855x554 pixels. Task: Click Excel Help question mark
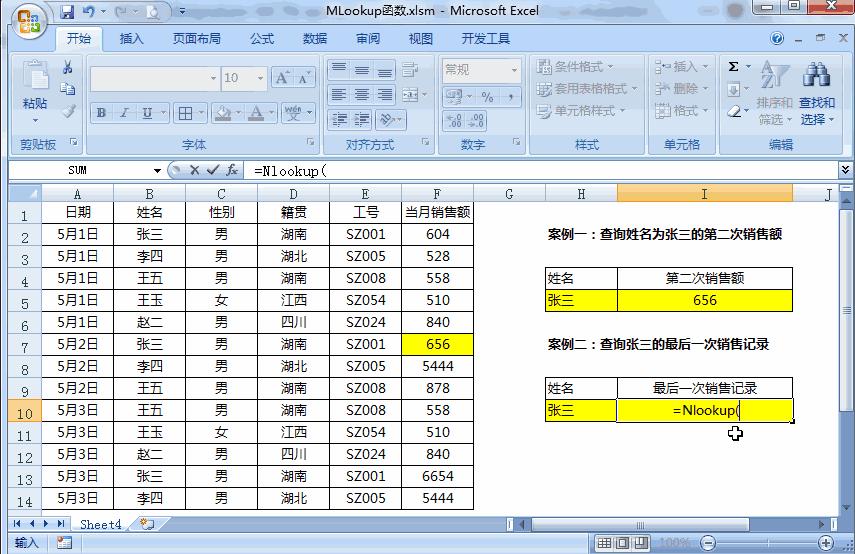[777, 38]
